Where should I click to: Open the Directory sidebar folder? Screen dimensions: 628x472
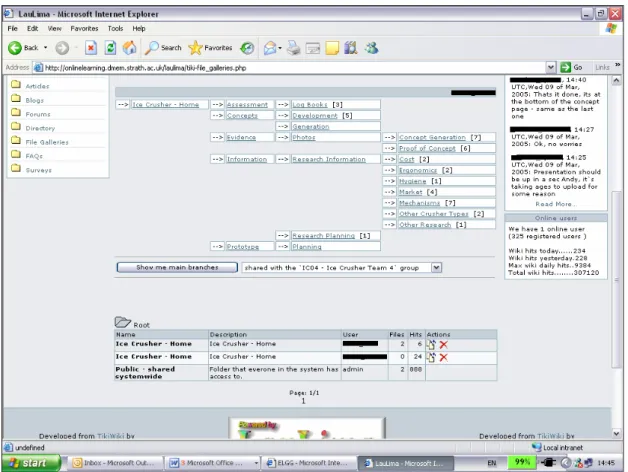40,128
